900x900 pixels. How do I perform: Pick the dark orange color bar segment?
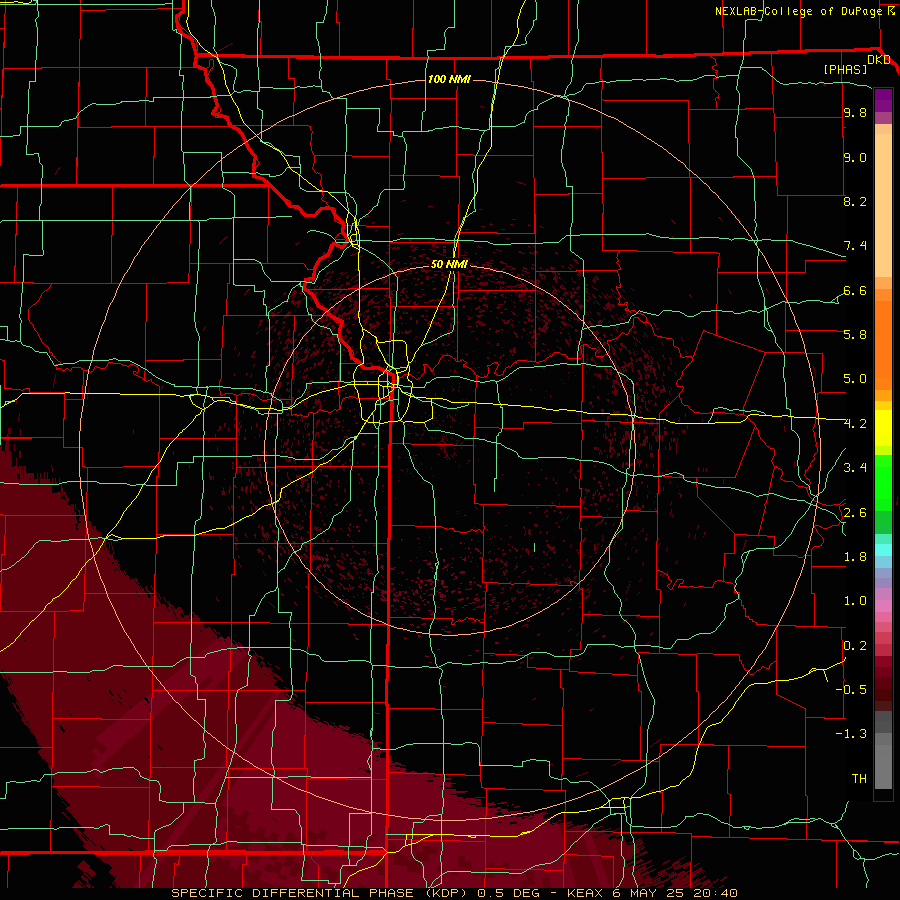(x=883, y=344)
